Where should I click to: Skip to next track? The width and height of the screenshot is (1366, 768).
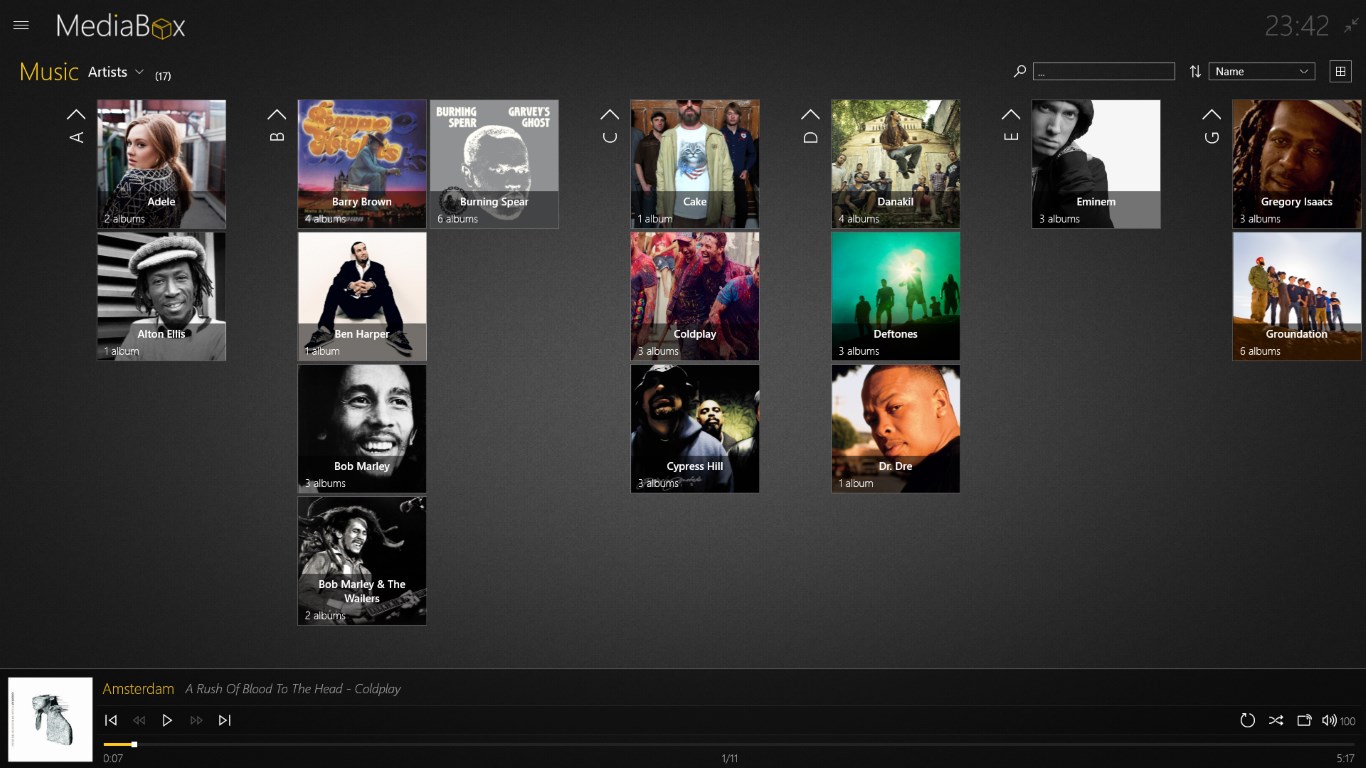click(x=224, y=720)
